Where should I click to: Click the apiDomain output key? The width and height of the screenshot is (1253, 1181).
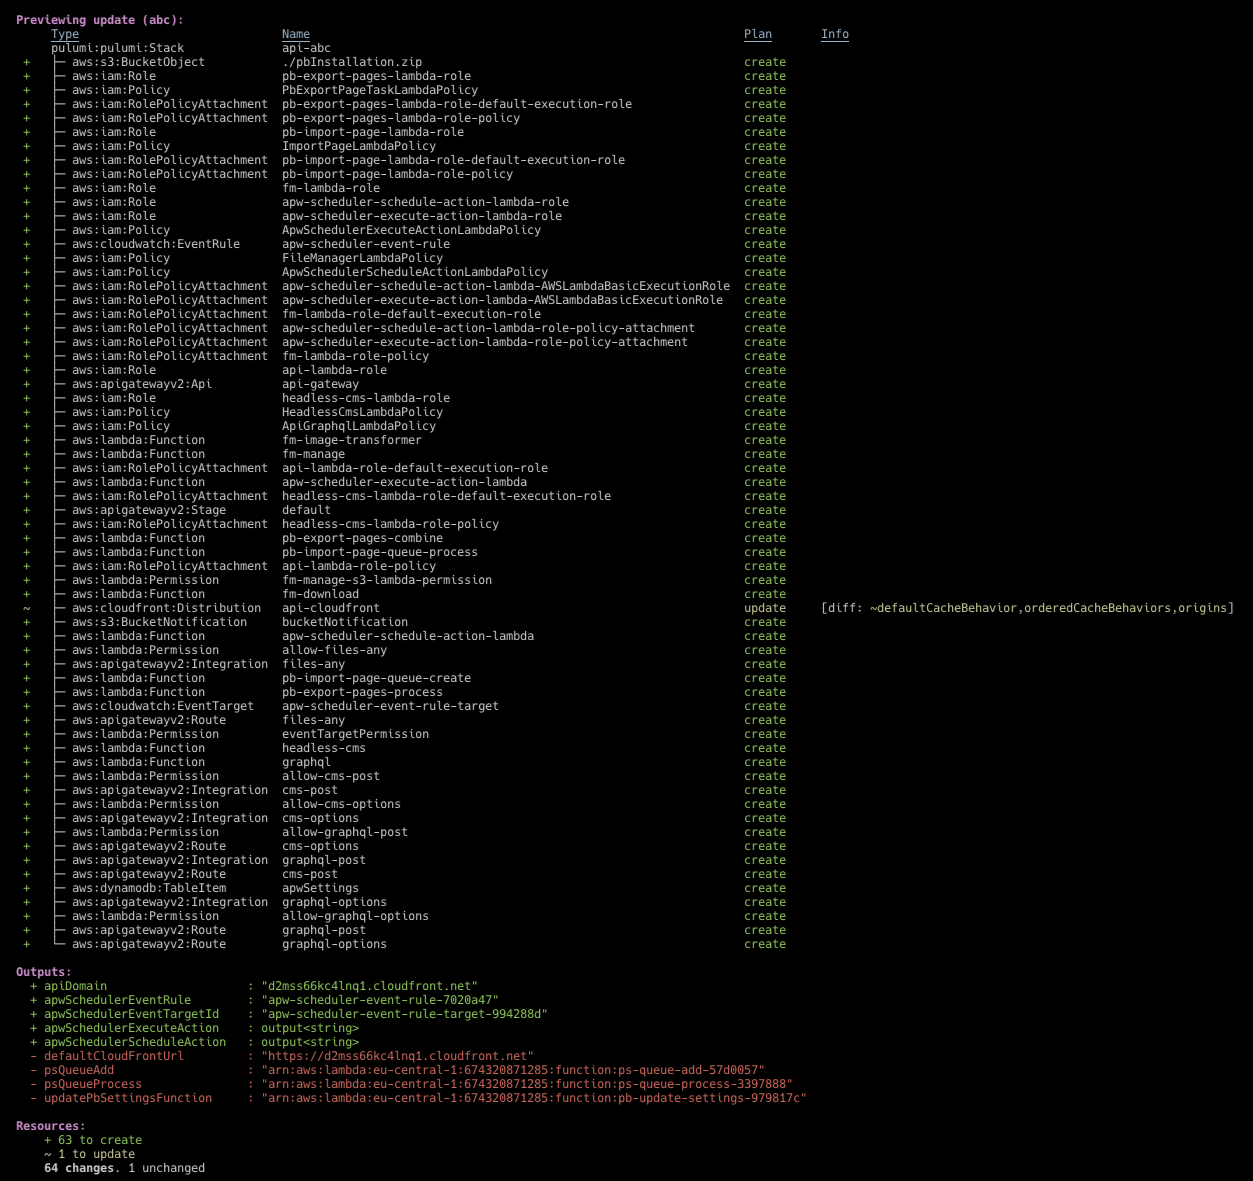(75, 986)
